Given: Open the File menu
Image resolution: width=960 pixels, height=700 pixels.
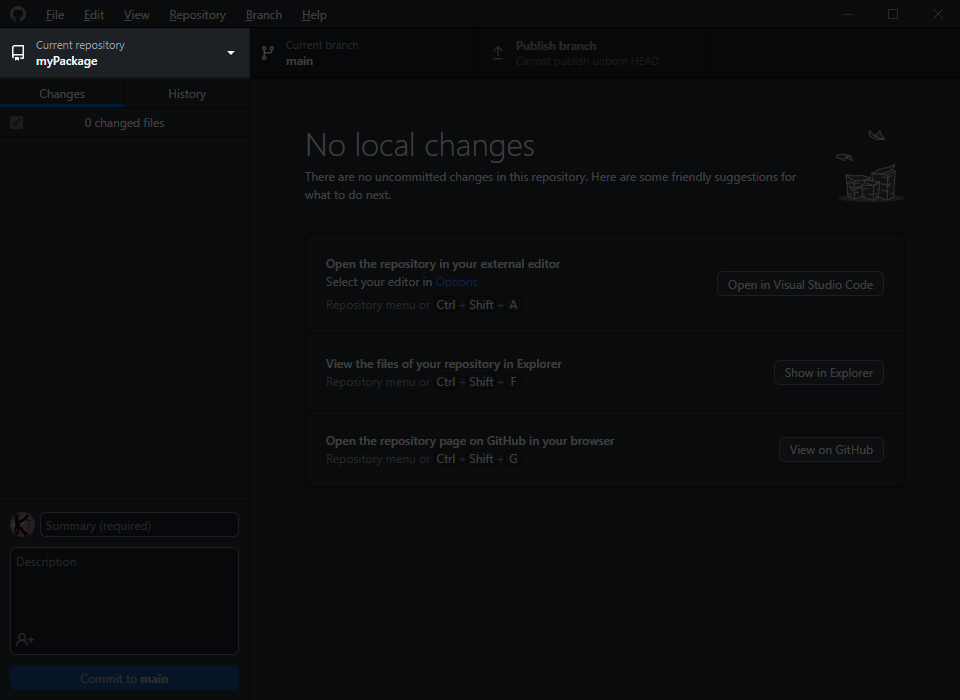Looking at the screenshot, I should (x=54, y=15).
